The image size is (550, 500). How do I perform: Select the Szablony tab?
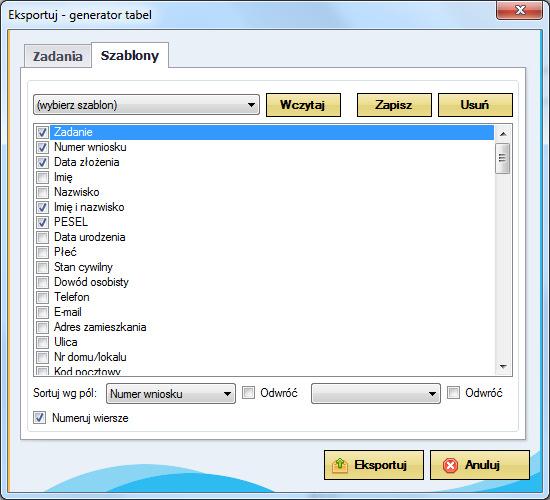tap(130, 55)
